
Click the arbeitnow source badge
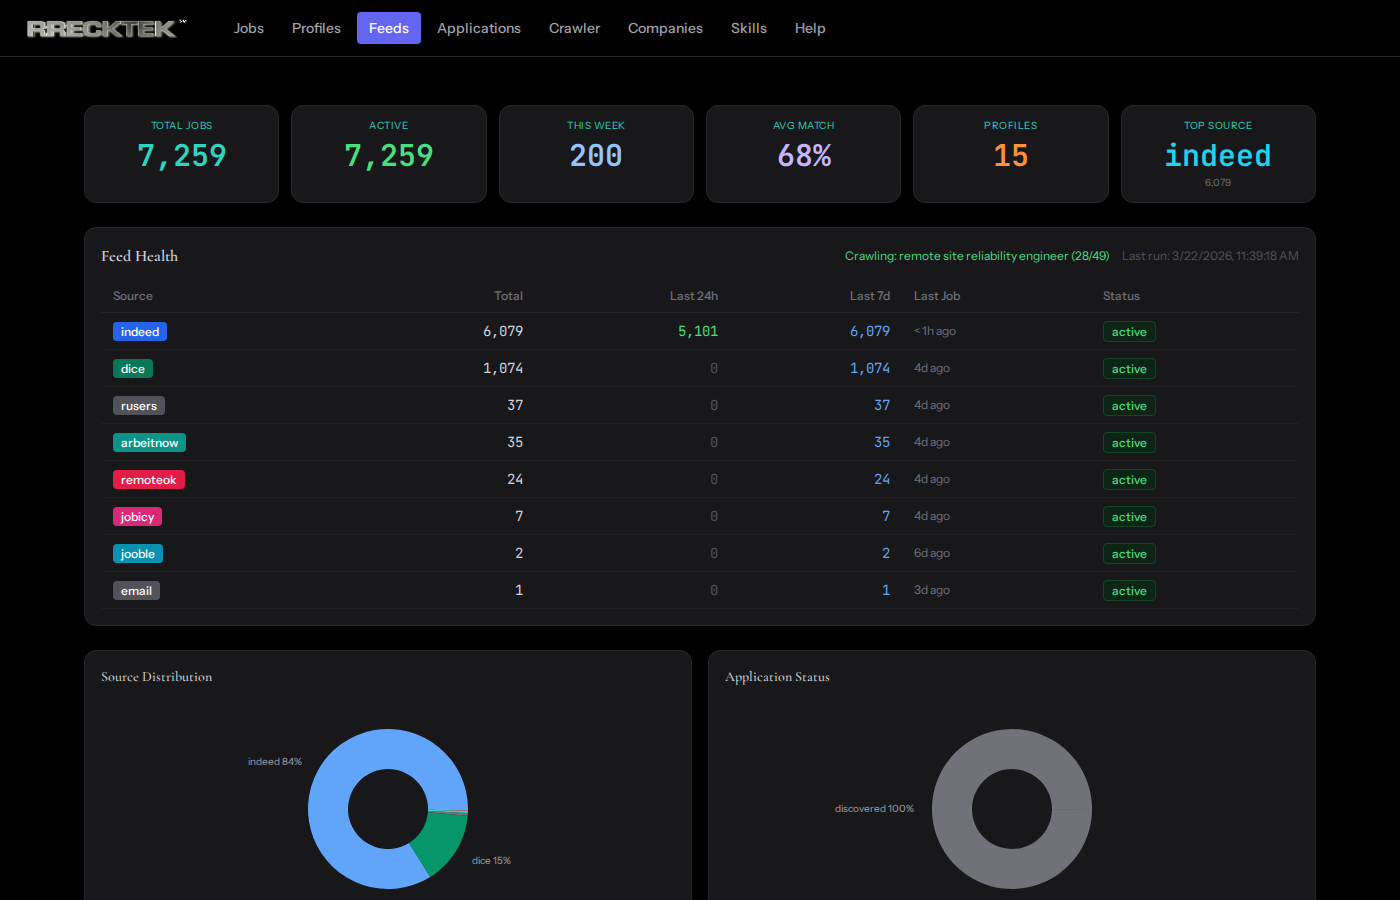tap(149, 443)
